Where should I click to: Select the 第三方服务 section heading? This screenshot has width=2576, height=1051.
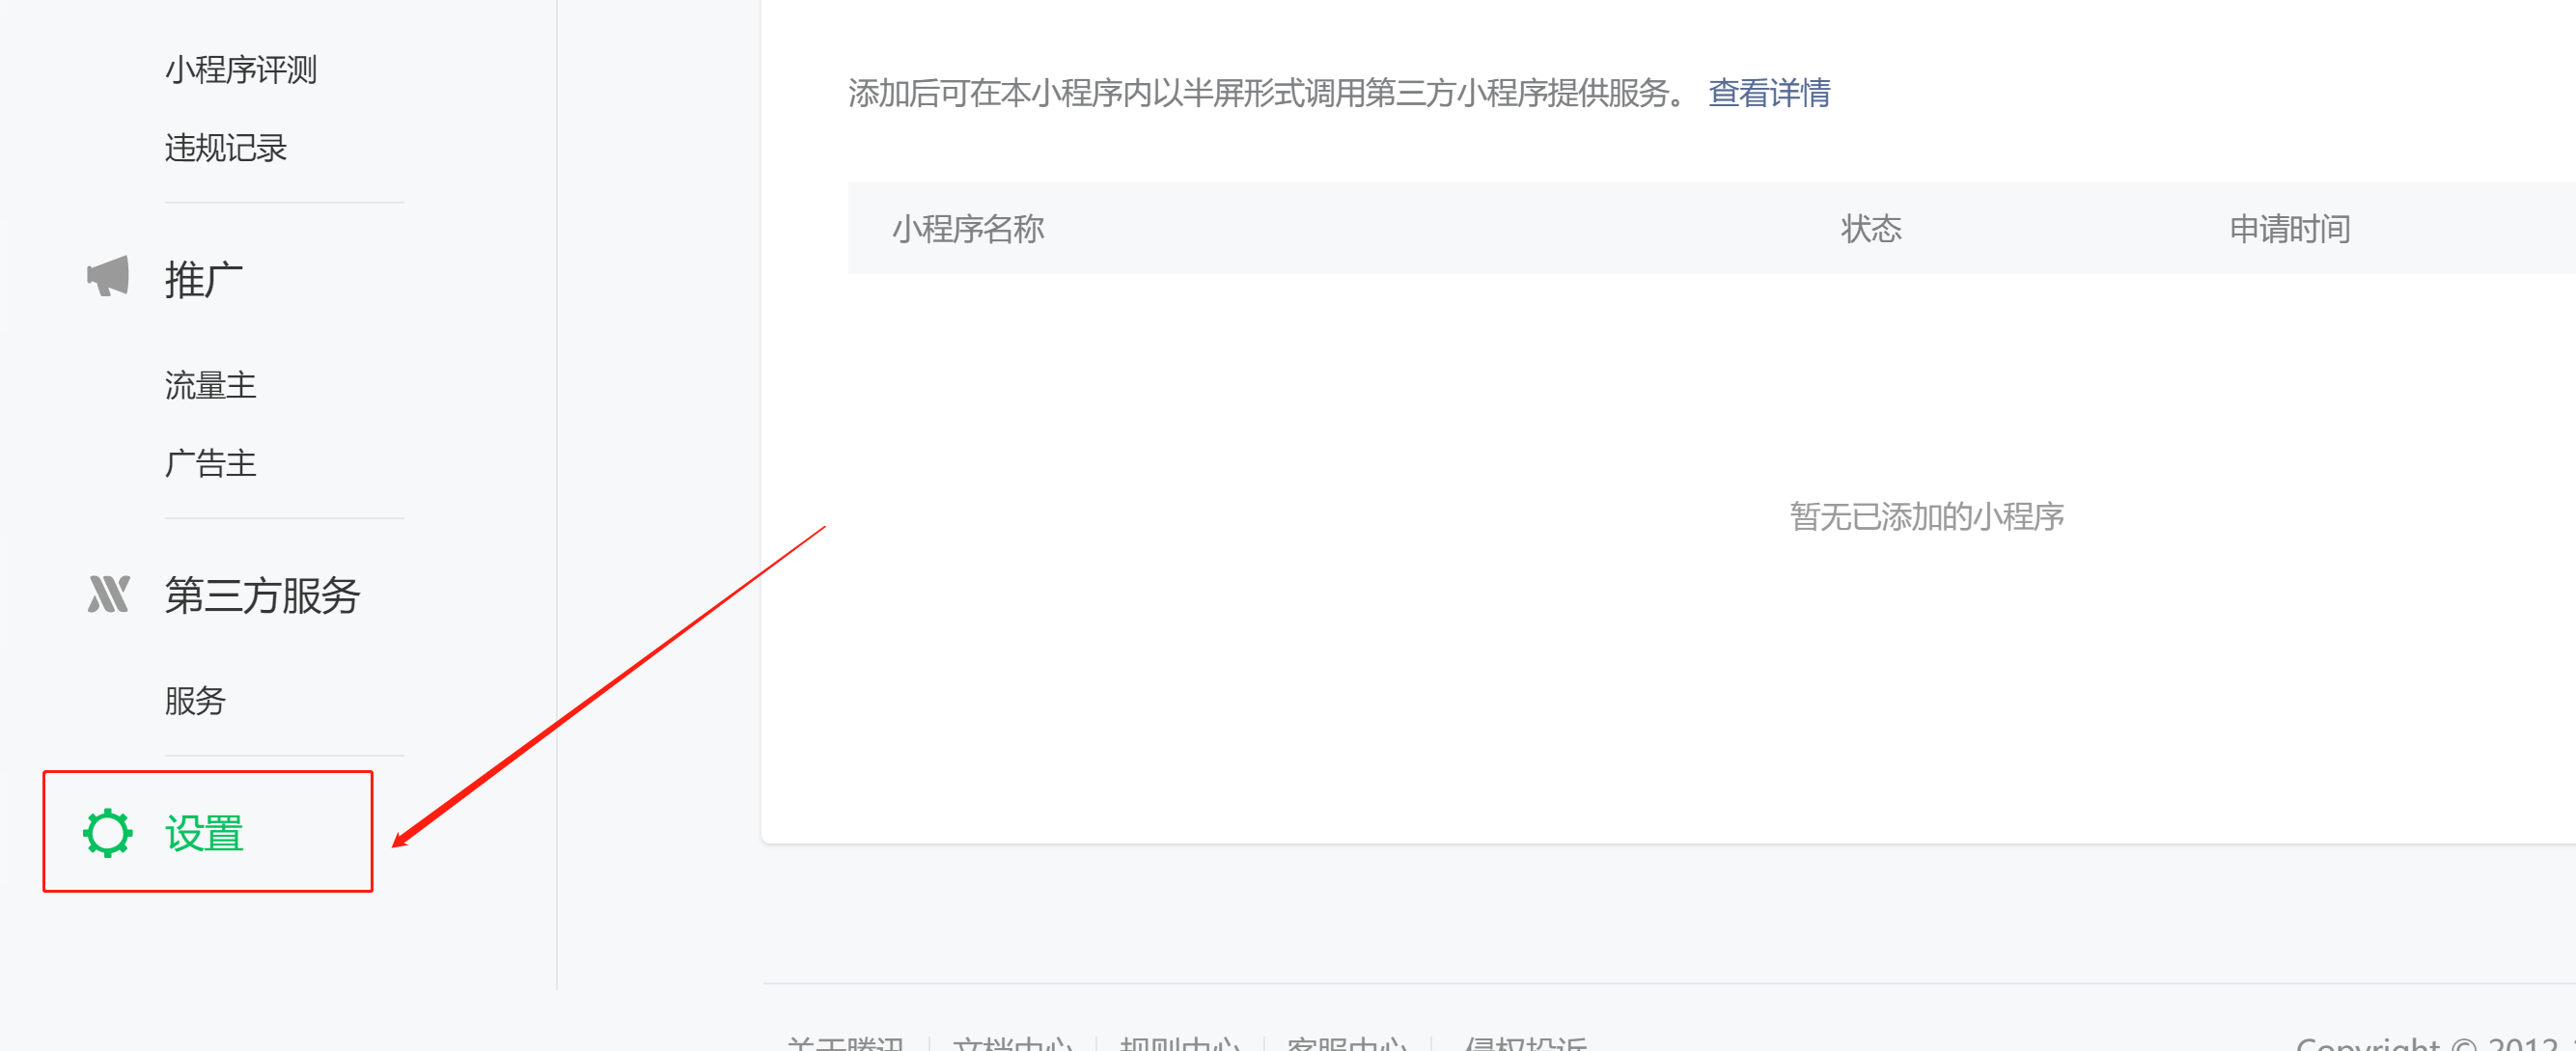tap(262, 595)
